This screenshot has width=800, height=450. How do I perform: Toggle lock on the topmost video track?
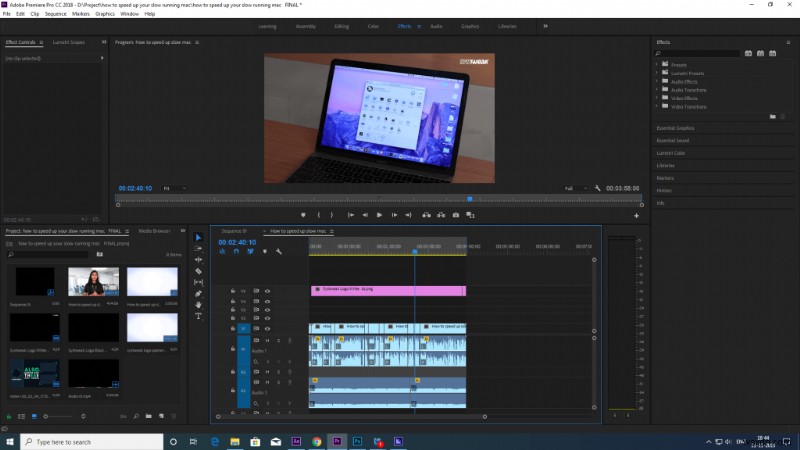coord(233,290)
